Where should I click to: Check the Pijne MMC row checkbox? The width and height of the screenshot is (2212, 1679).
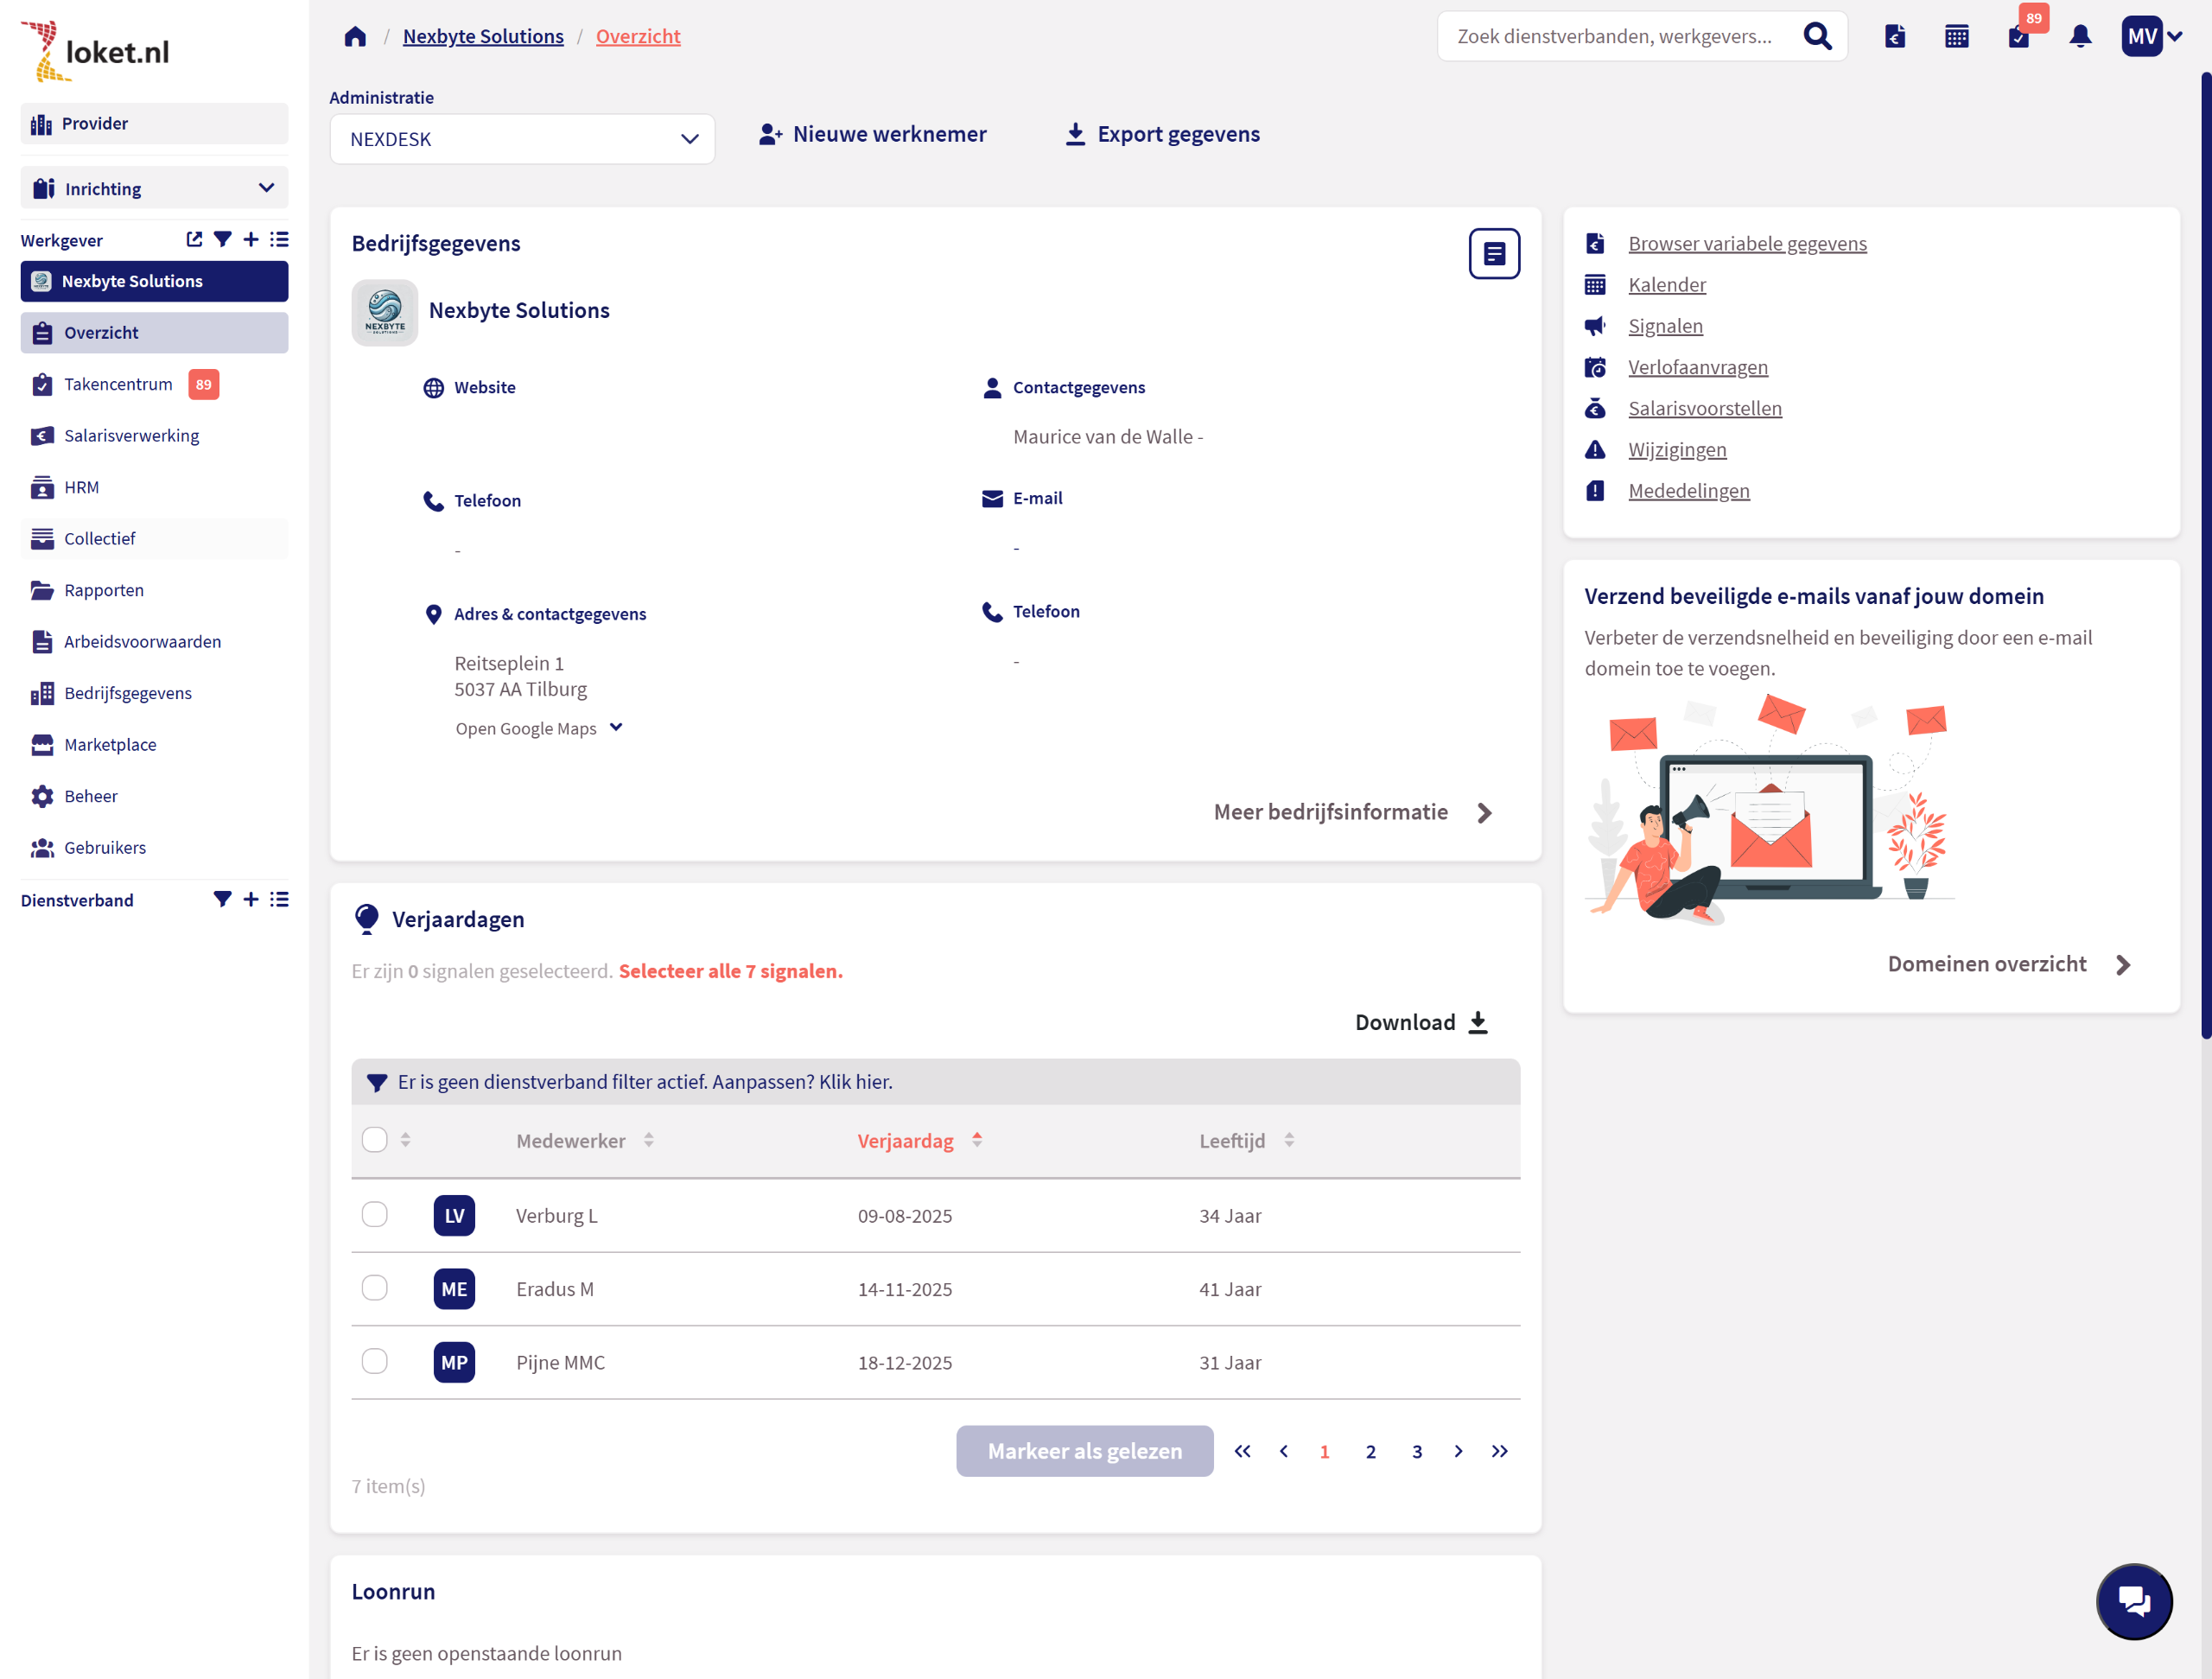click(375, 1361)
